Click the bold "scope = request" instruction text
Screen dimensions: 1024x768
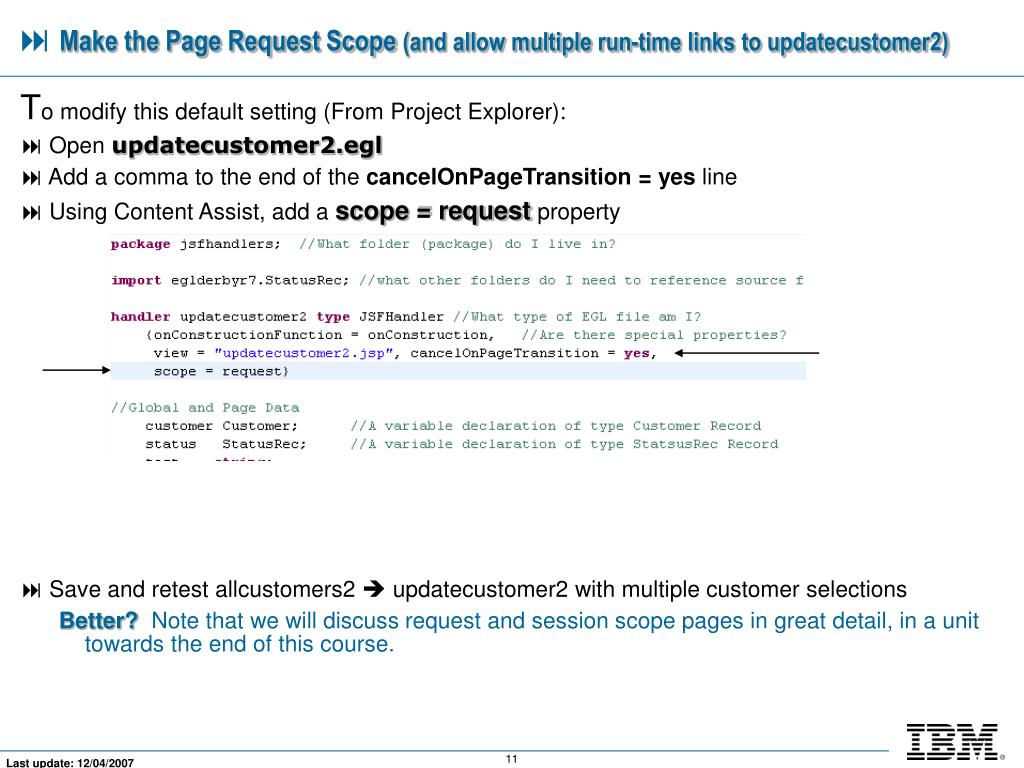433,211
